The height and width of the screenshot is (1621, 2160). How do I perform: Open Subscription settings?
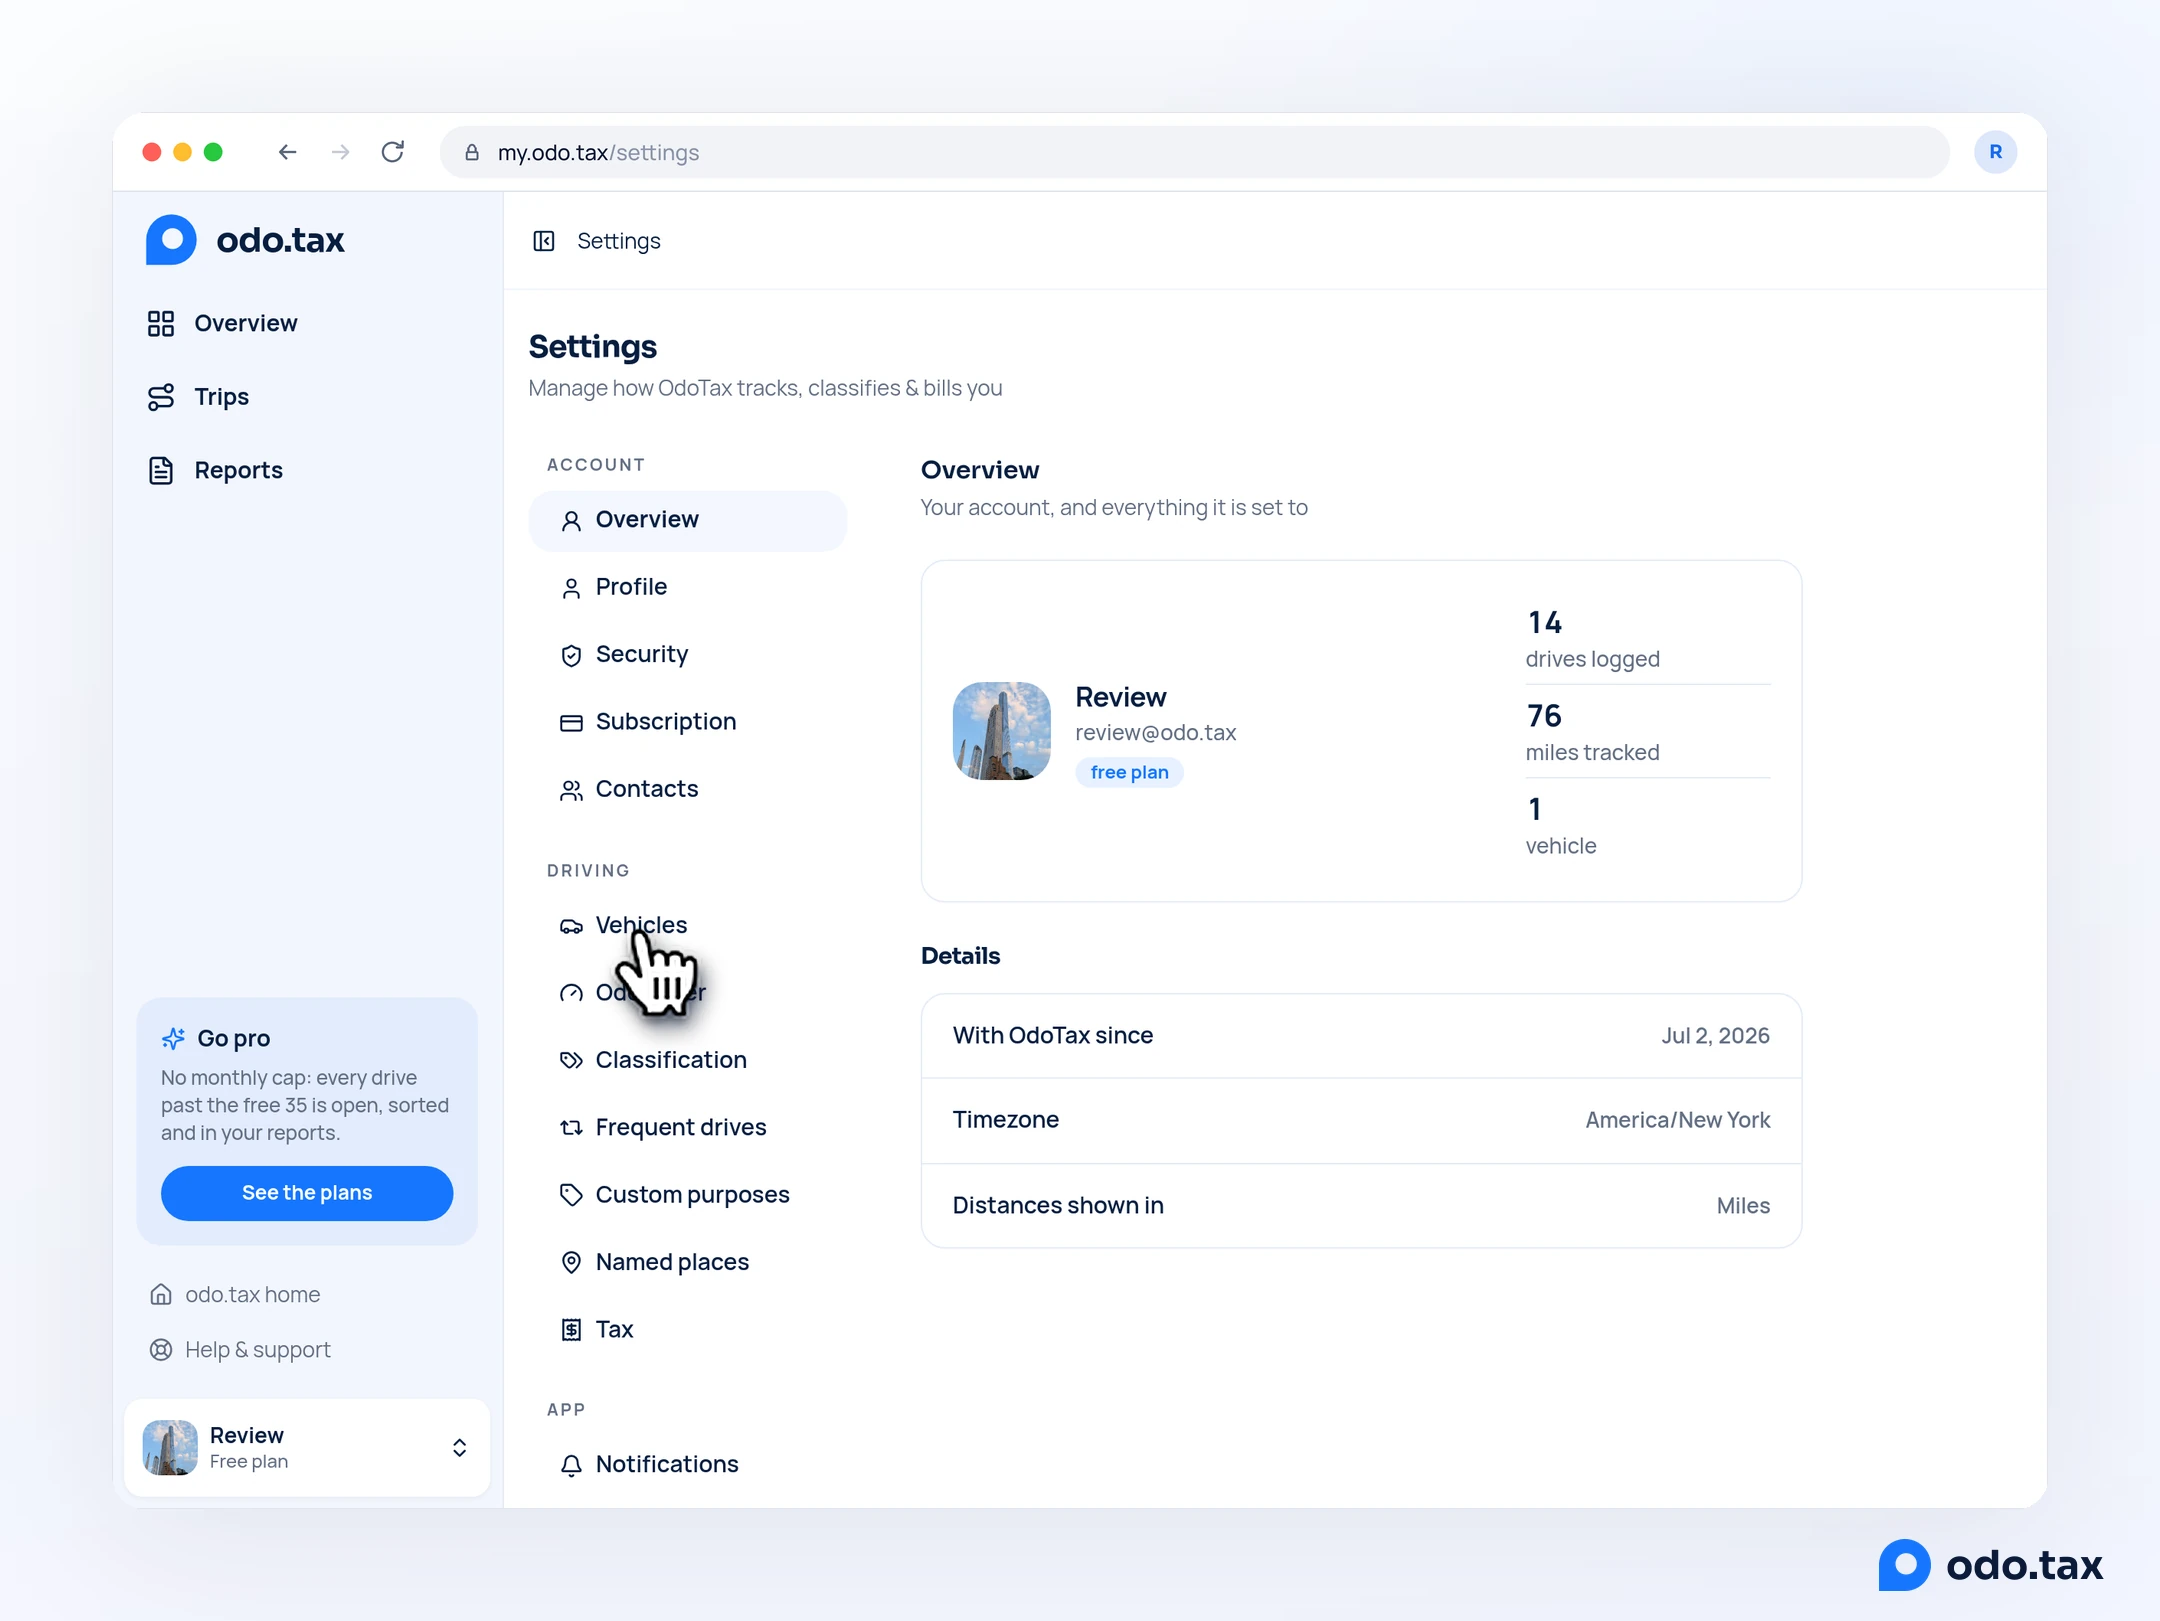pos(687,722)
